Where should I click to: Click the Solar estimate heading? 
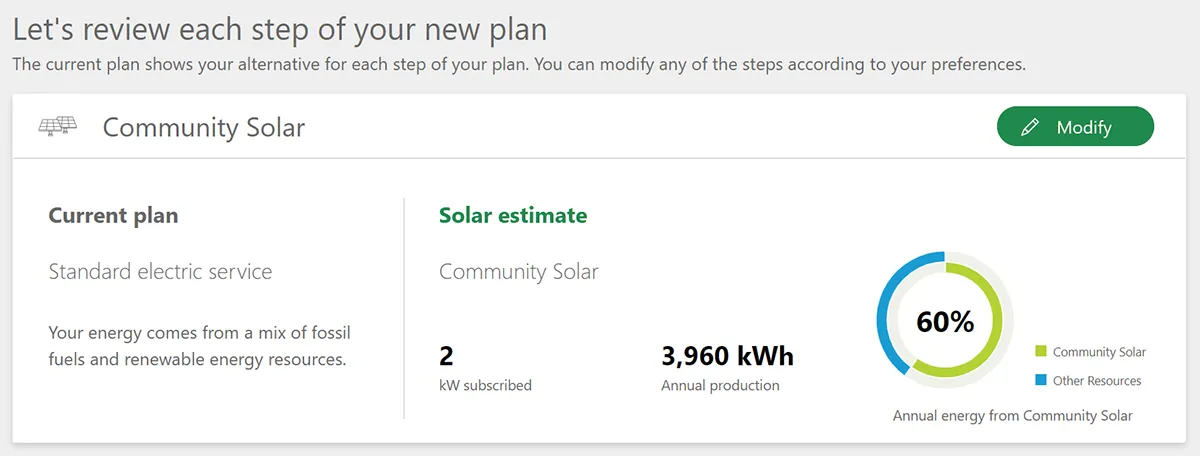tap(513, 215)
